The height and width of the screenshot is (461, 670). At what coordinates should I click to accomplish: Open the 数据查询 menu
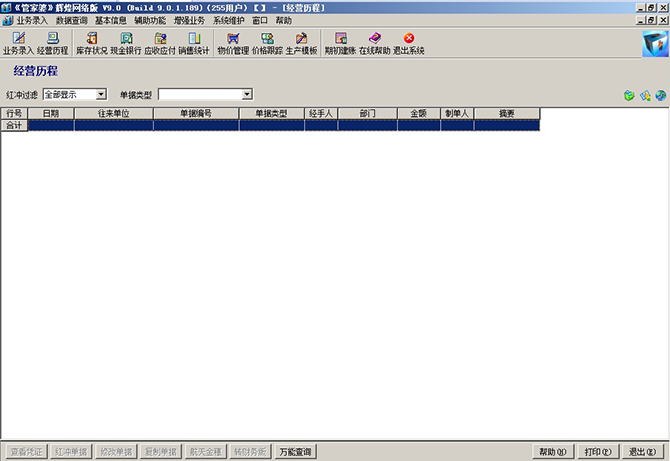(x=71, y=20)
